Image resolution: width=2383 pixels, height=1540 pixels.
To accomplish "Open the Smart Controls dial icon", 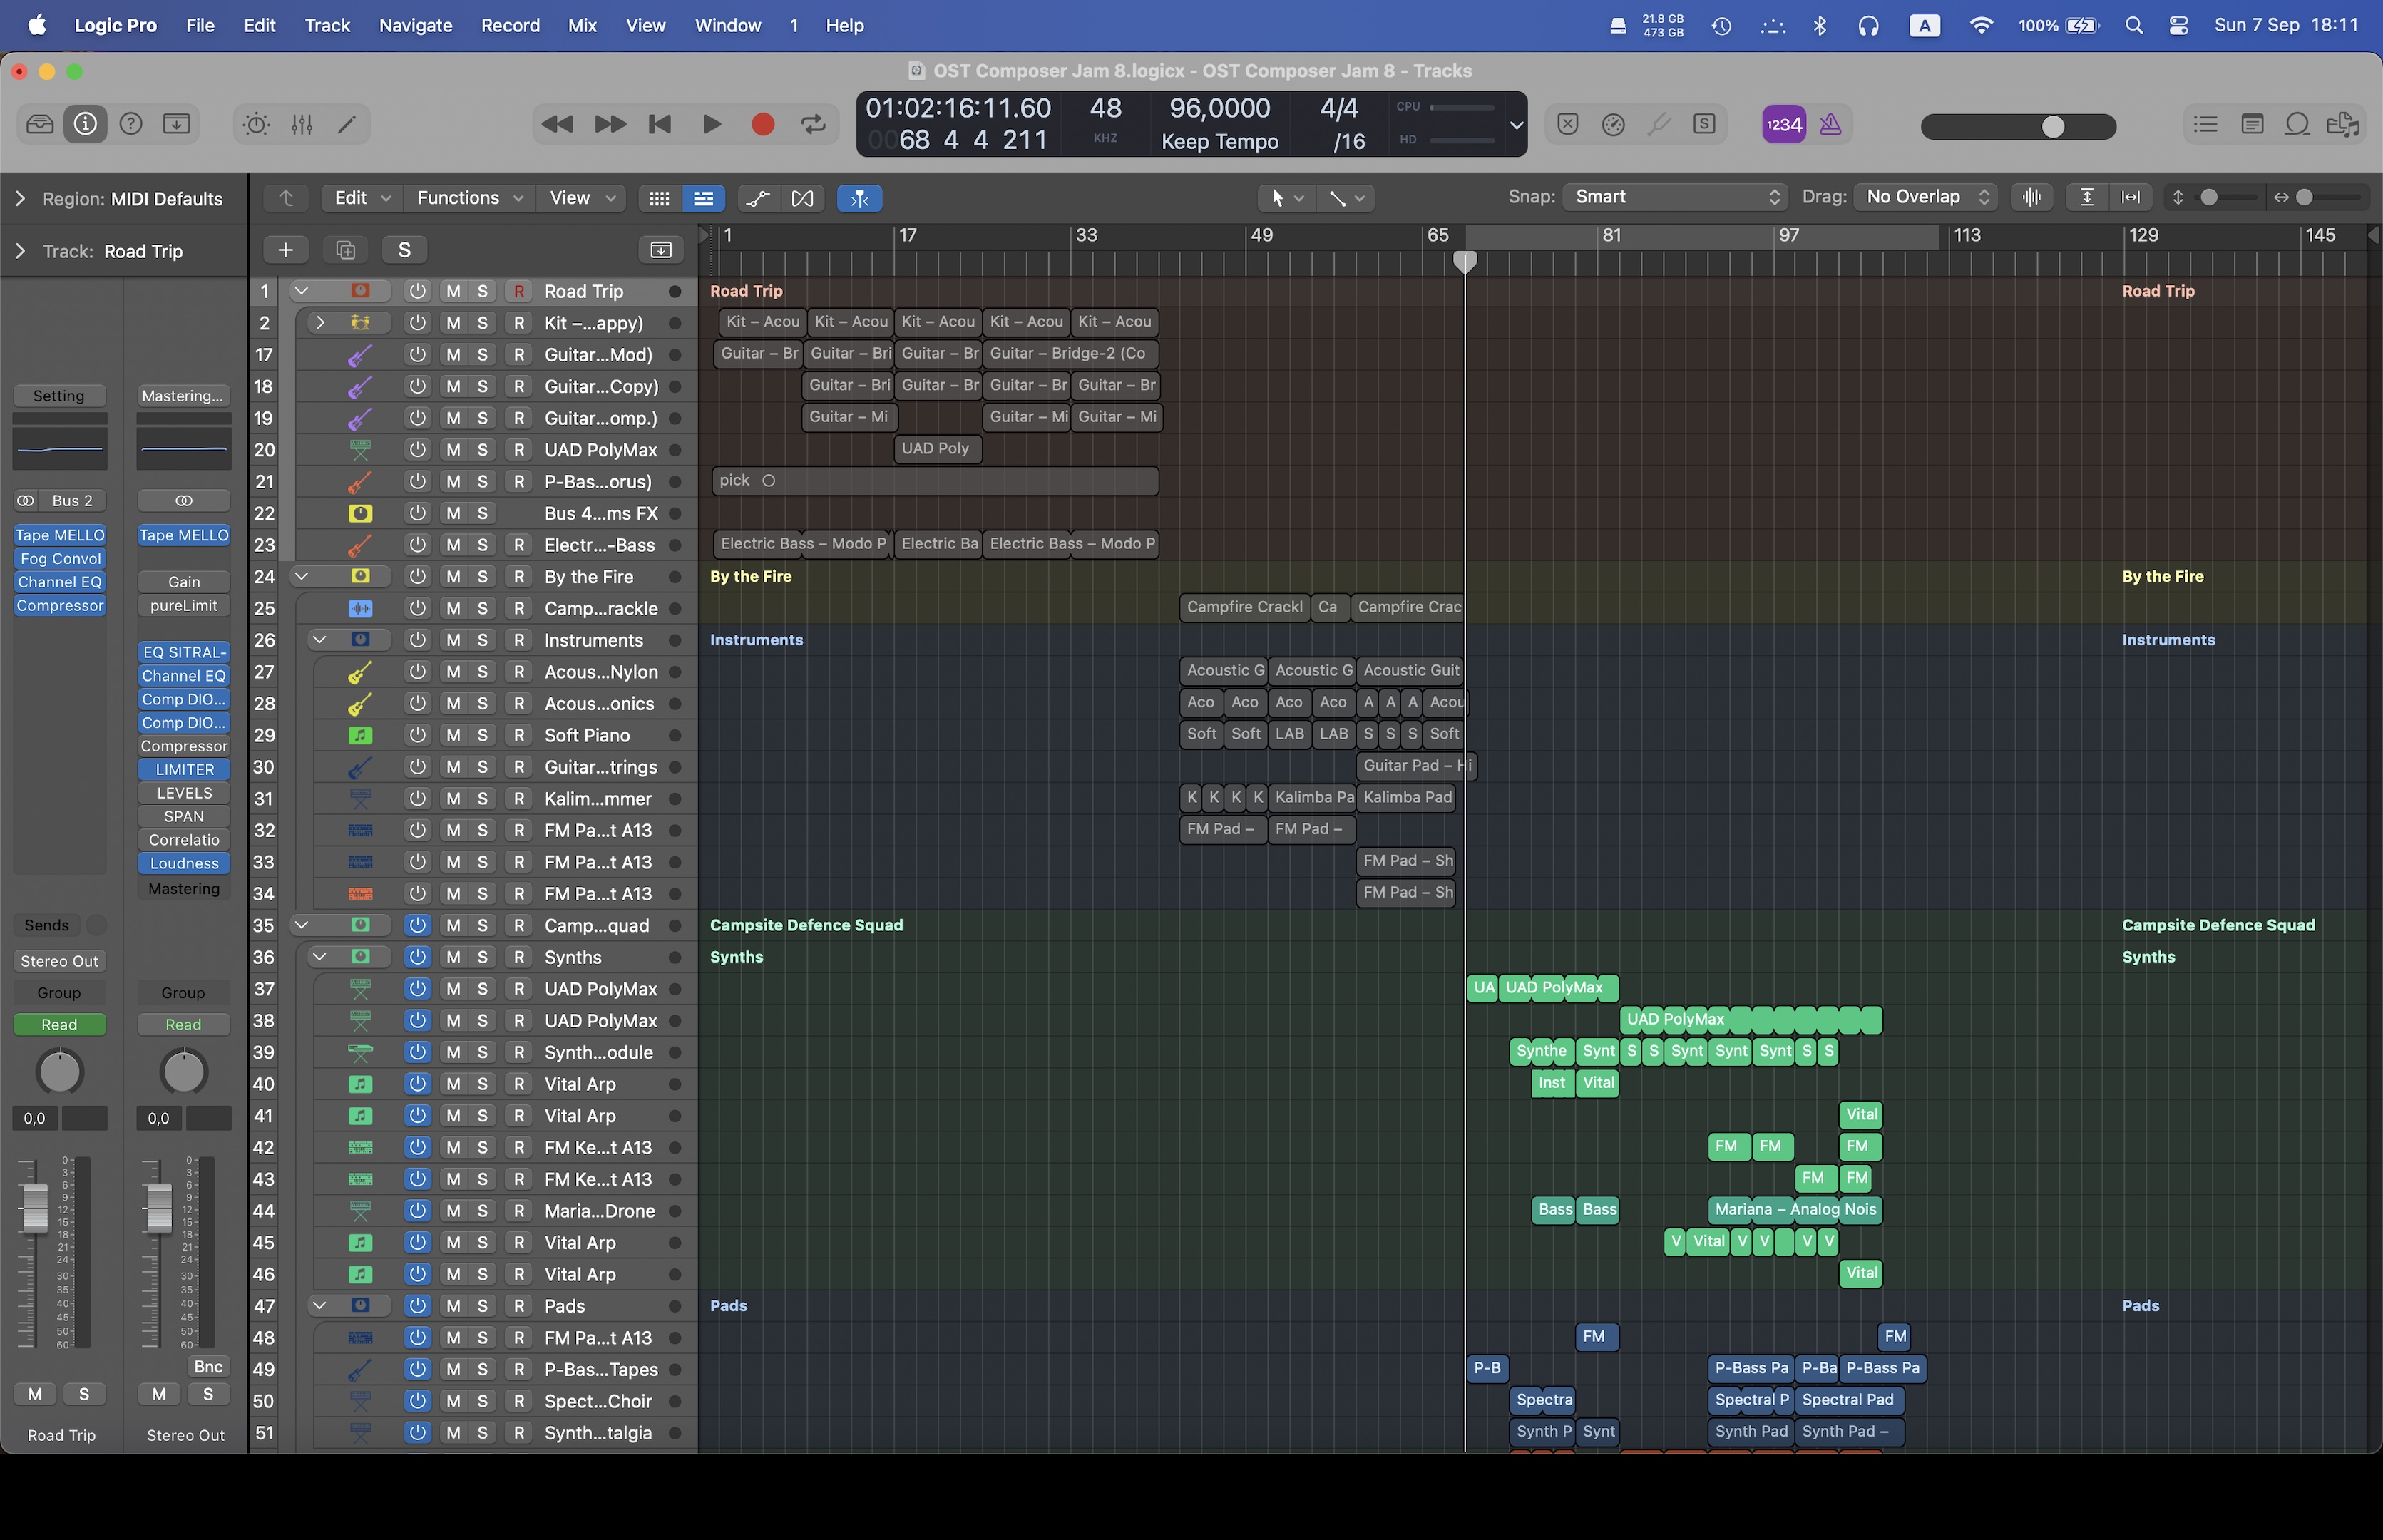I will point(257,124).
